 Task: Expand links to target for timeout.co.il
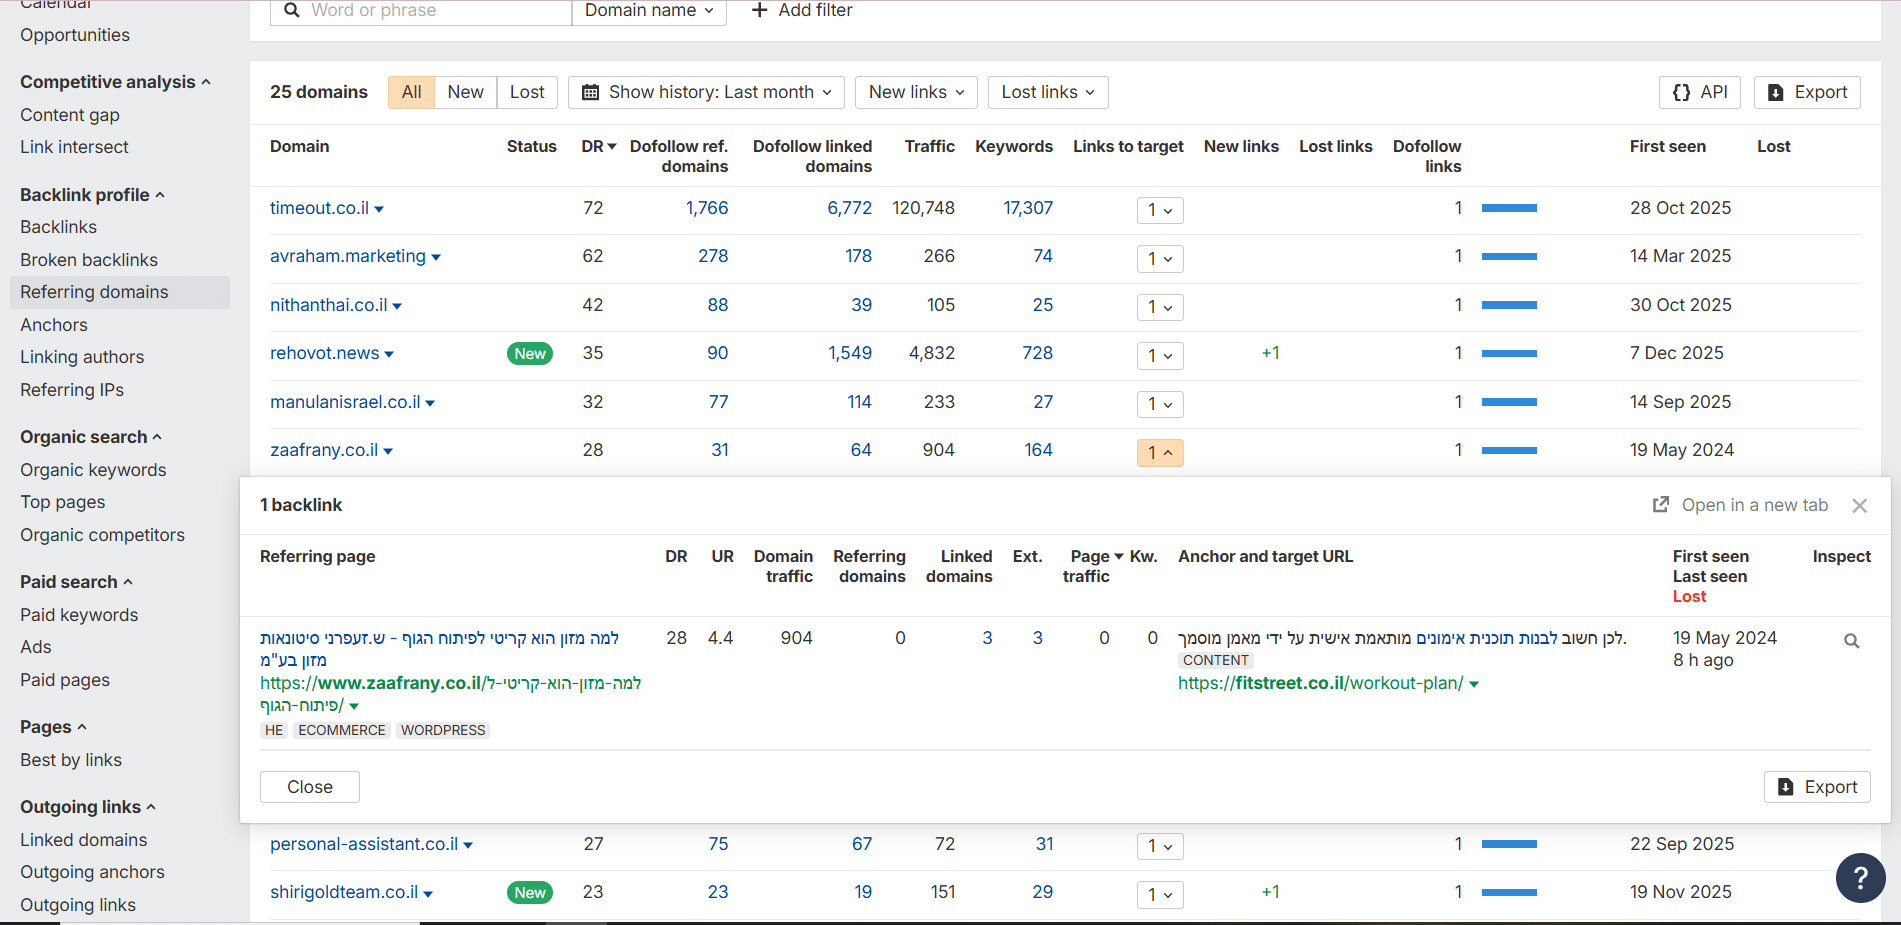(1160, 210)
